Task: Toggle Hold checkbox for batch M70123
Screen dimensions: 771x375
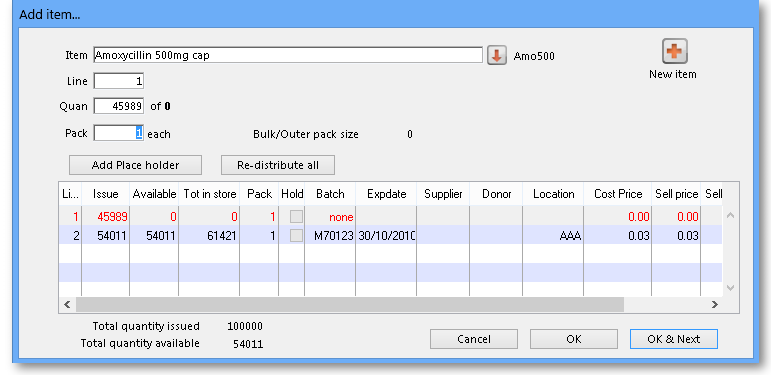Action: [x=297, y=236]
